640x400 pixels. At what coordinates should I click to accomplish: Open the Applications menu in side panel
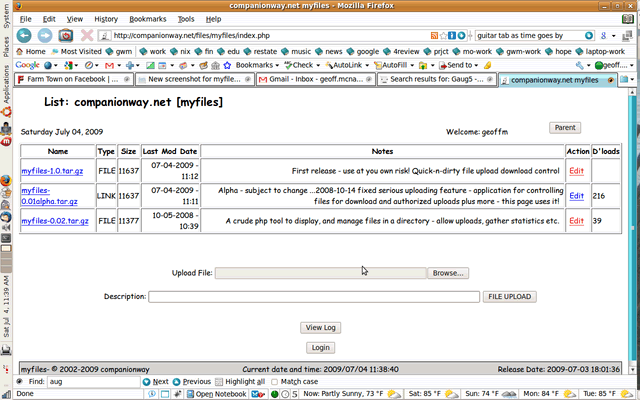[x=6, y=84]
